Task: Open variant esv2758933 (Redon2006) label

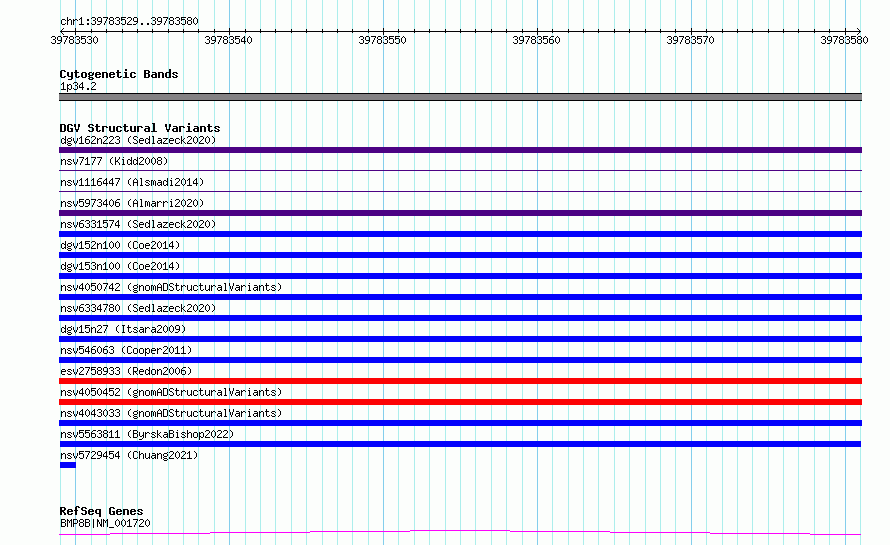Action: 126,371
